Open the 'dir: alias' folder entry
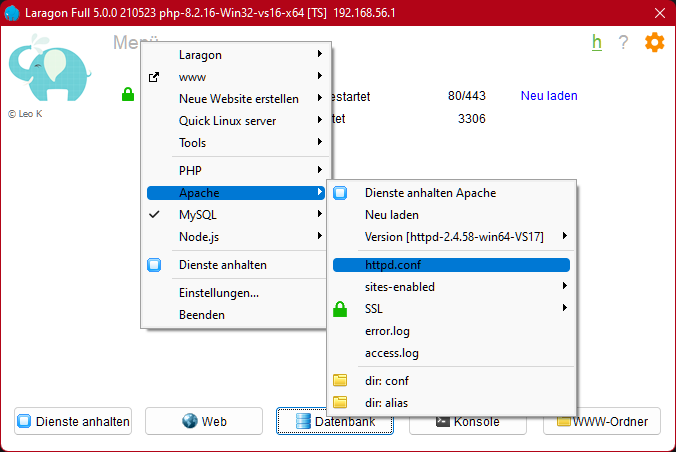The width and height of the screenshot is (676, 452). [387, 403]
